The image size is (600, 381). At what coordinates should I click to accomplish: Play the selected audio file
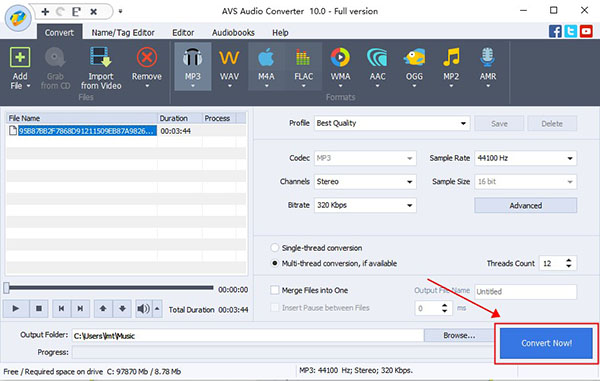(16, 308)
